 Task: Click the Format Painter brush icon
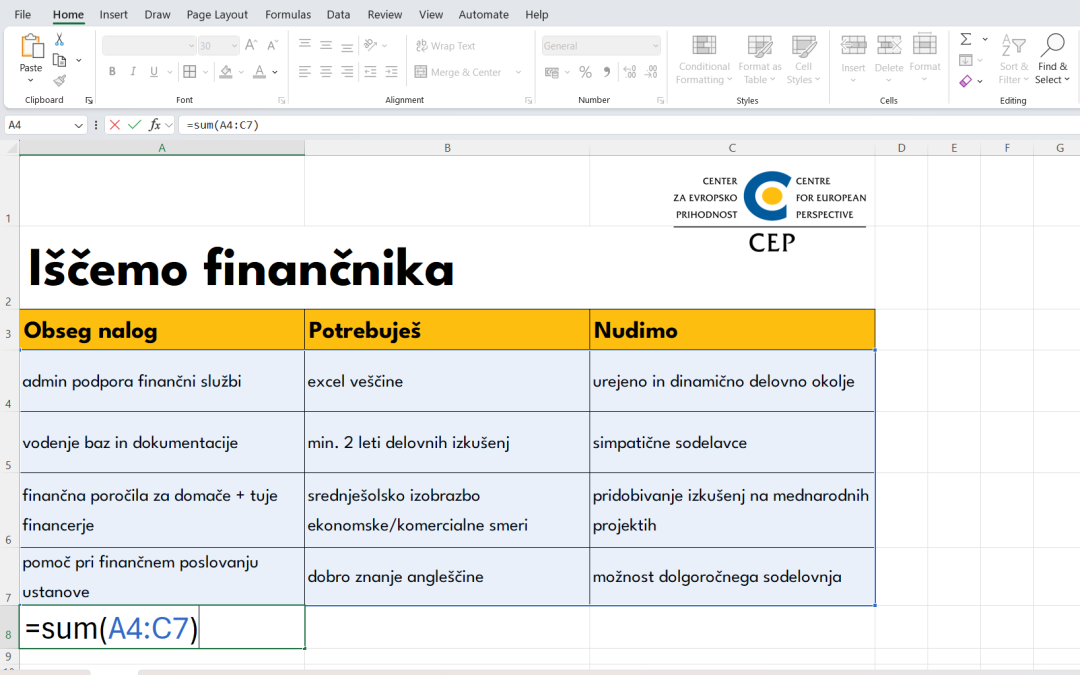click(59, 80)
